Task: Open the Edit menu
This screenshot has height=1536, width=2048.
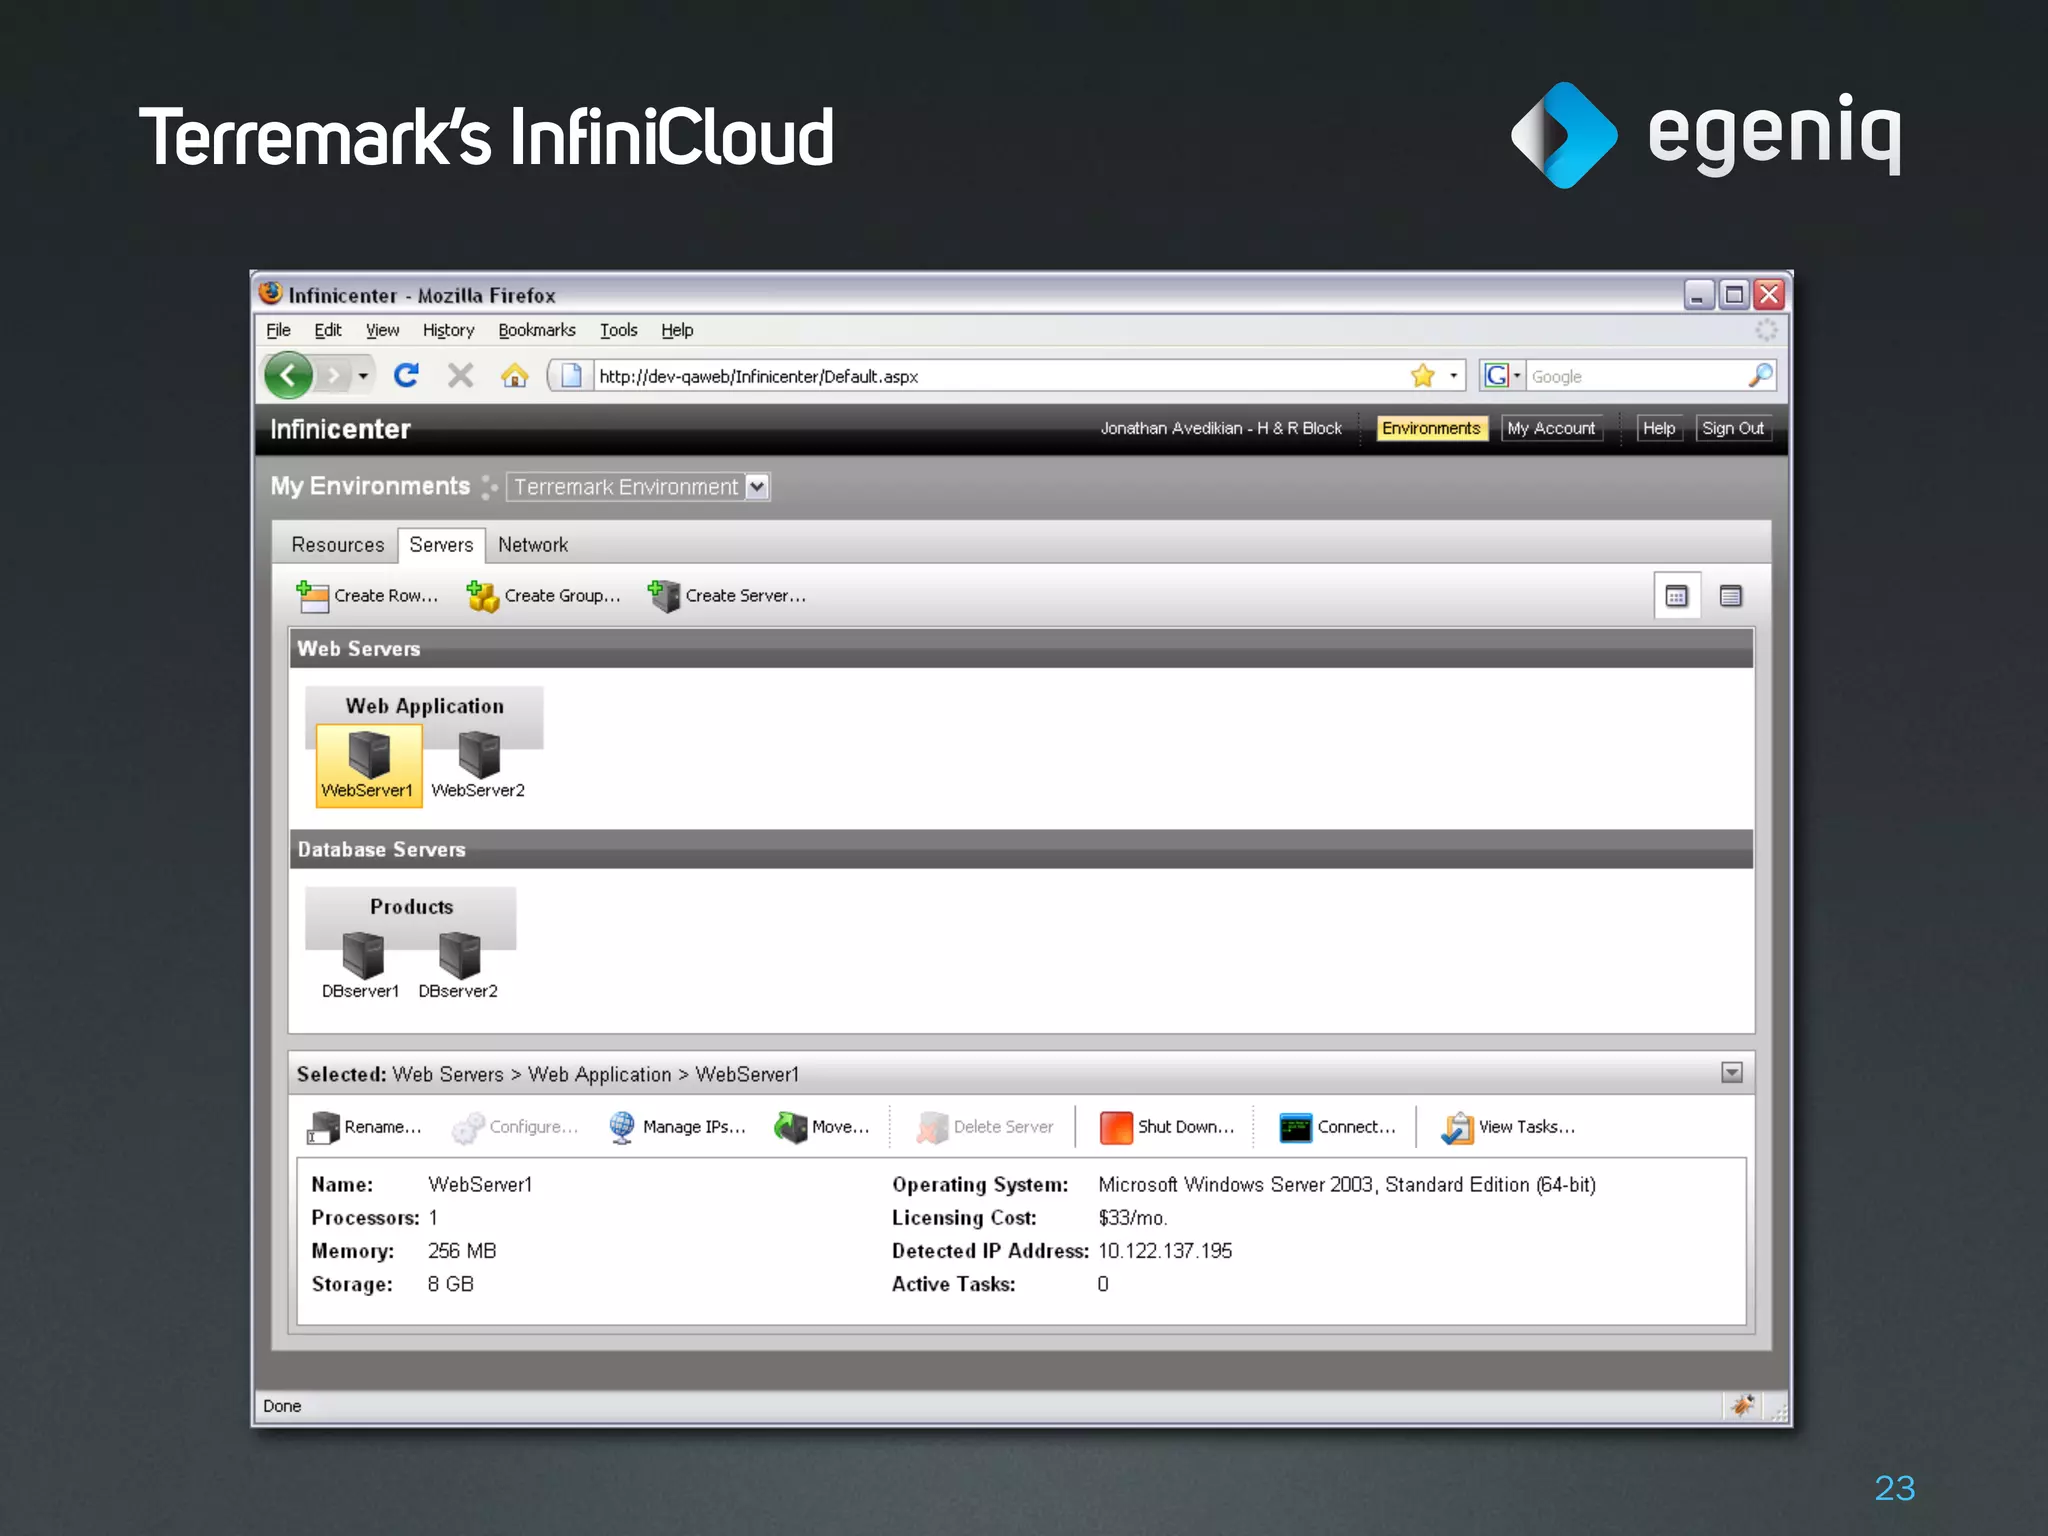Action: pos(327,330)
